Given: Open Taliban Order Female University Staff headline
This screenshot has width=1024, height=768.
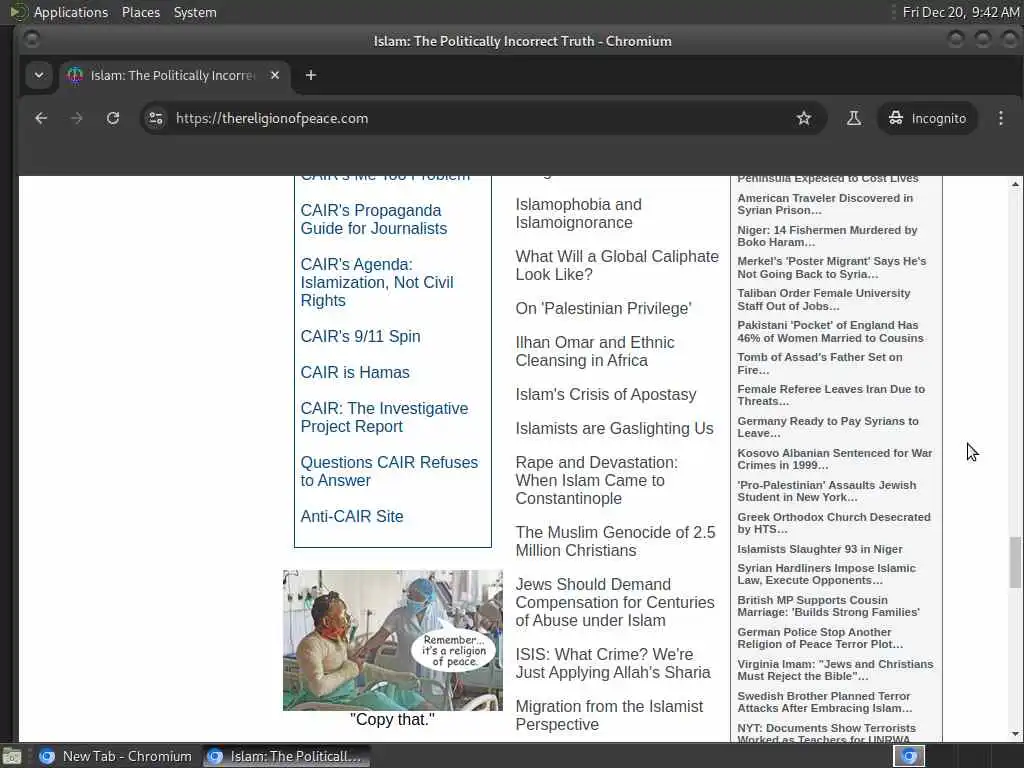Looking at the screenshot, I should click(824, 300).
